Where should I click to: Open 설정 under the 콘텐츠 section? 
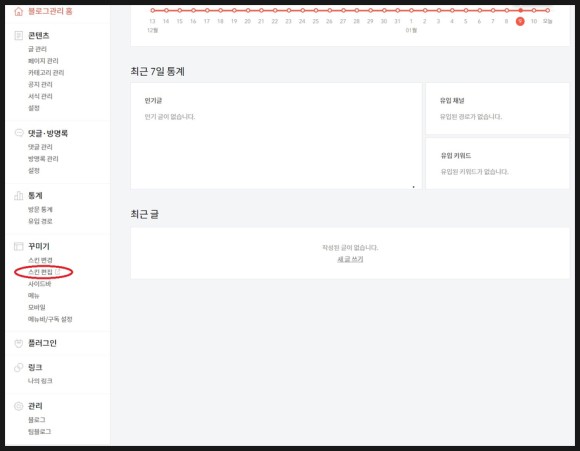pos(34,108)
